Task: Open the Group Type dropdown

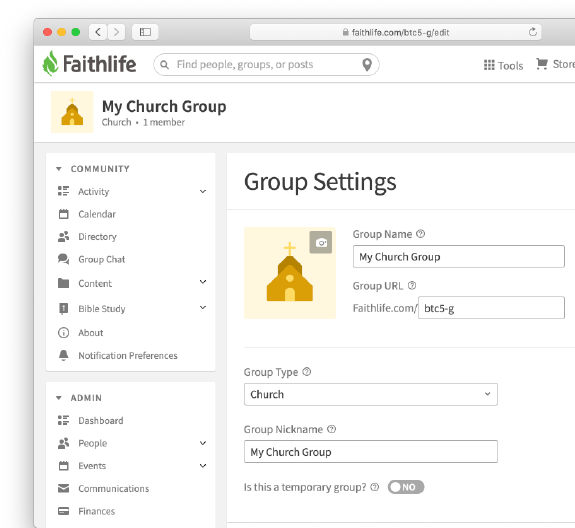Action: pyautogui.click(x=371, y=395)
